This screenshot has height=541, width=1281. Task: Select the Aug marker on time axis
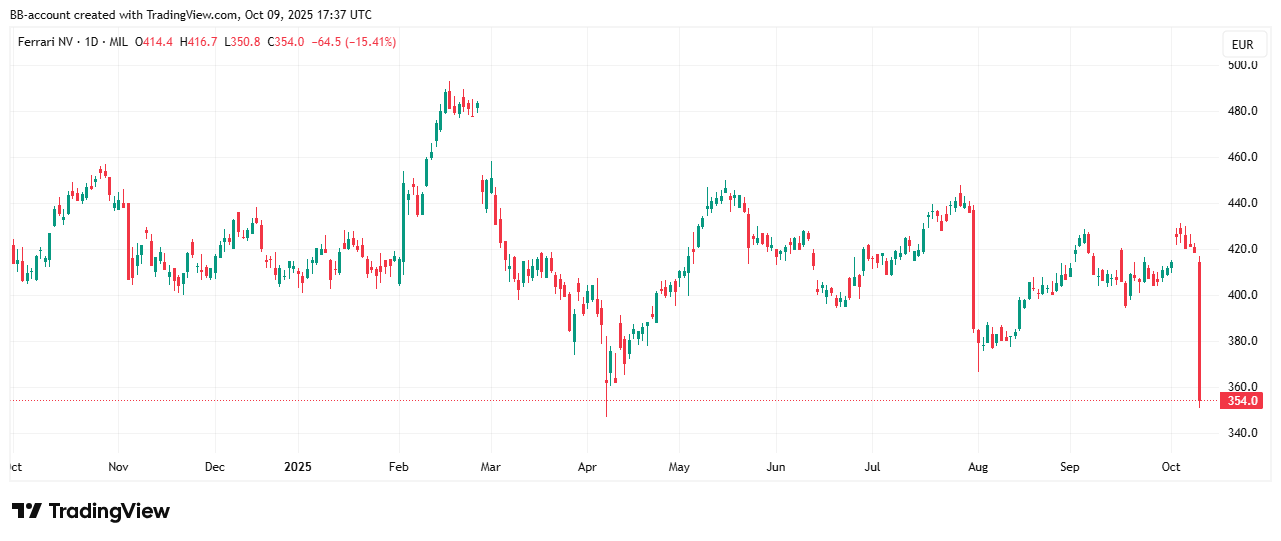click(980, 467)
